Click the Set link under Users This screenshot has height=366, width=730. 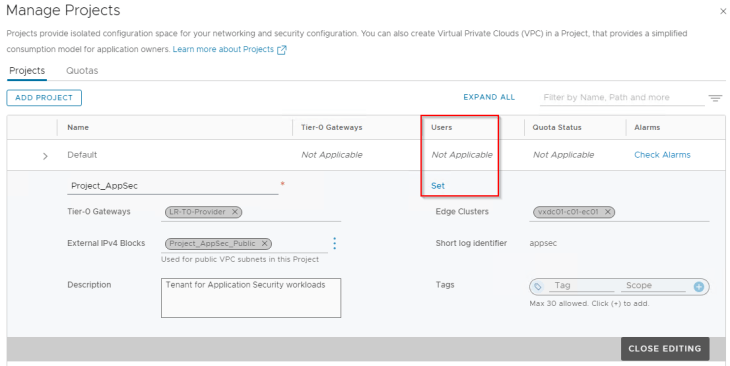[438, 186]
